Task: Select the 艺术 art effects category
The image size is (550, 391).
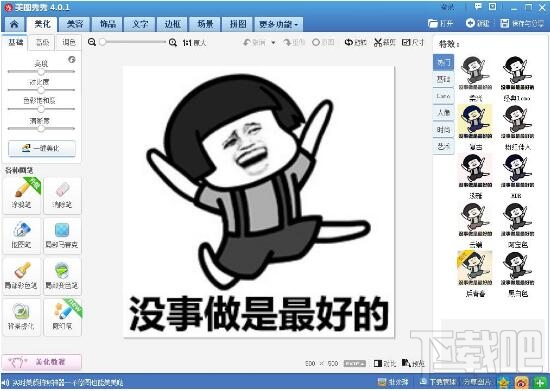Action: 444,146
